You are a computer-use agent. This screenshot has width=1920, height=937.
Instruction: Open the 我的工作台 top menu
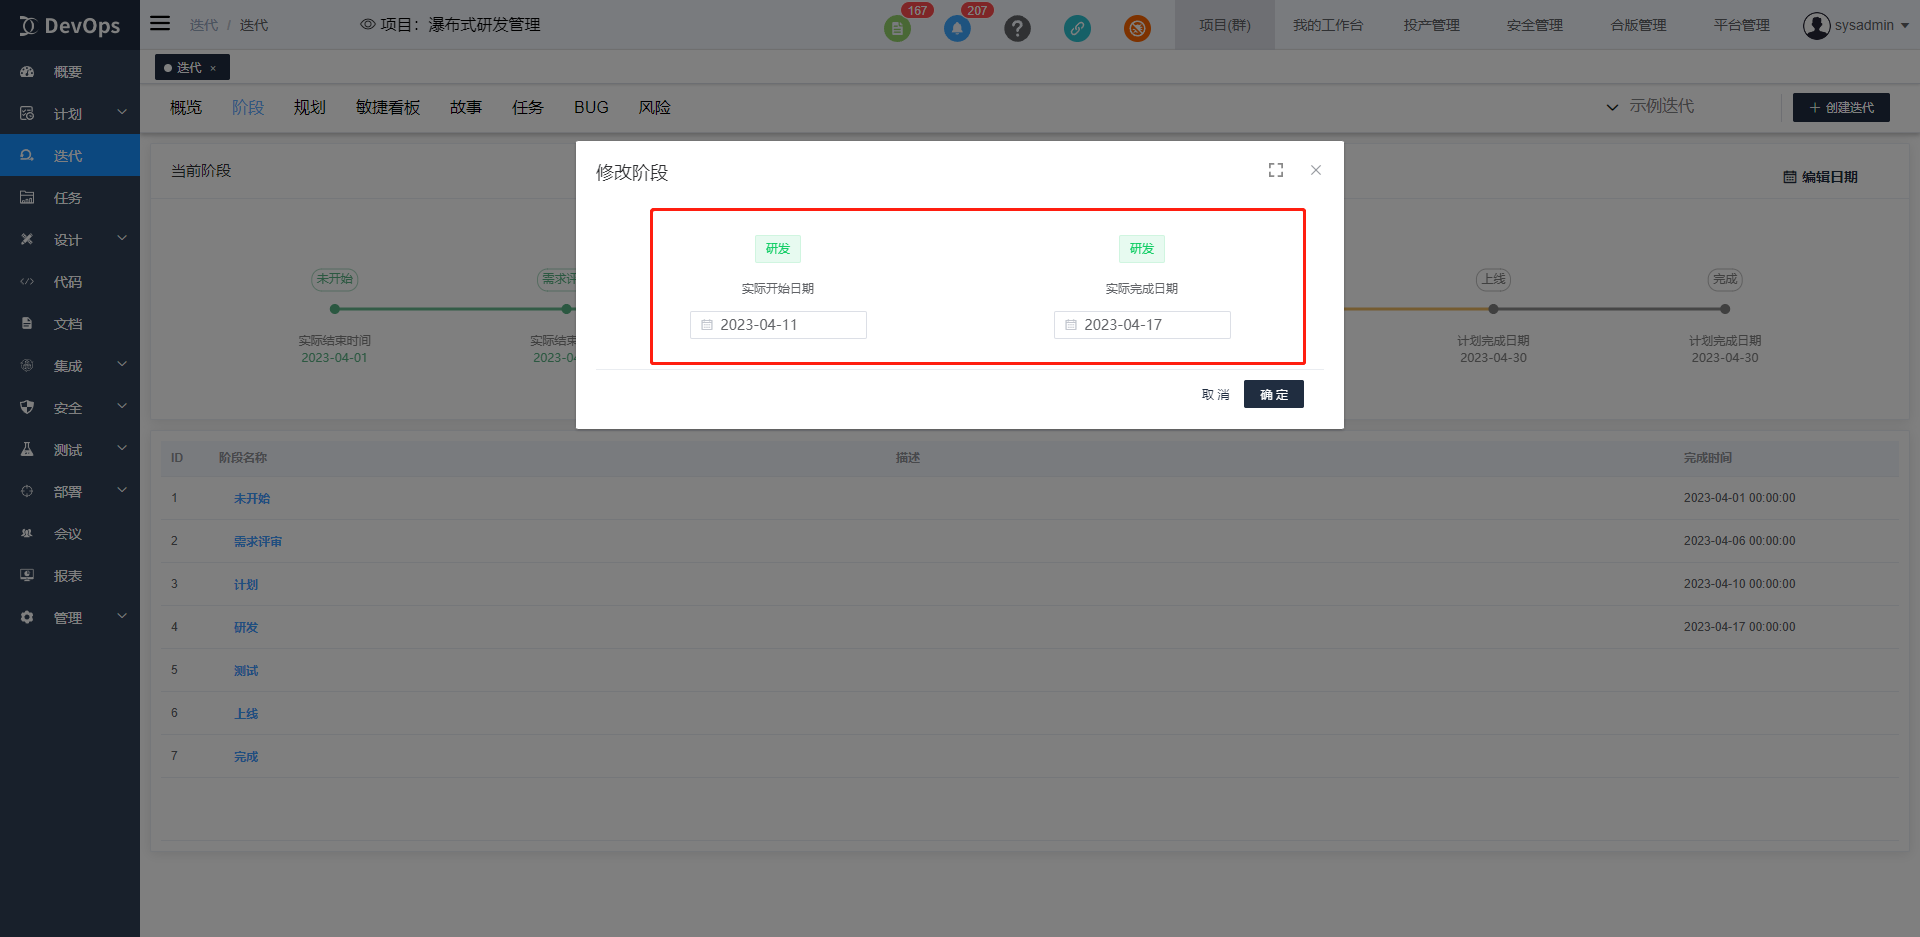click(1327, 25)
